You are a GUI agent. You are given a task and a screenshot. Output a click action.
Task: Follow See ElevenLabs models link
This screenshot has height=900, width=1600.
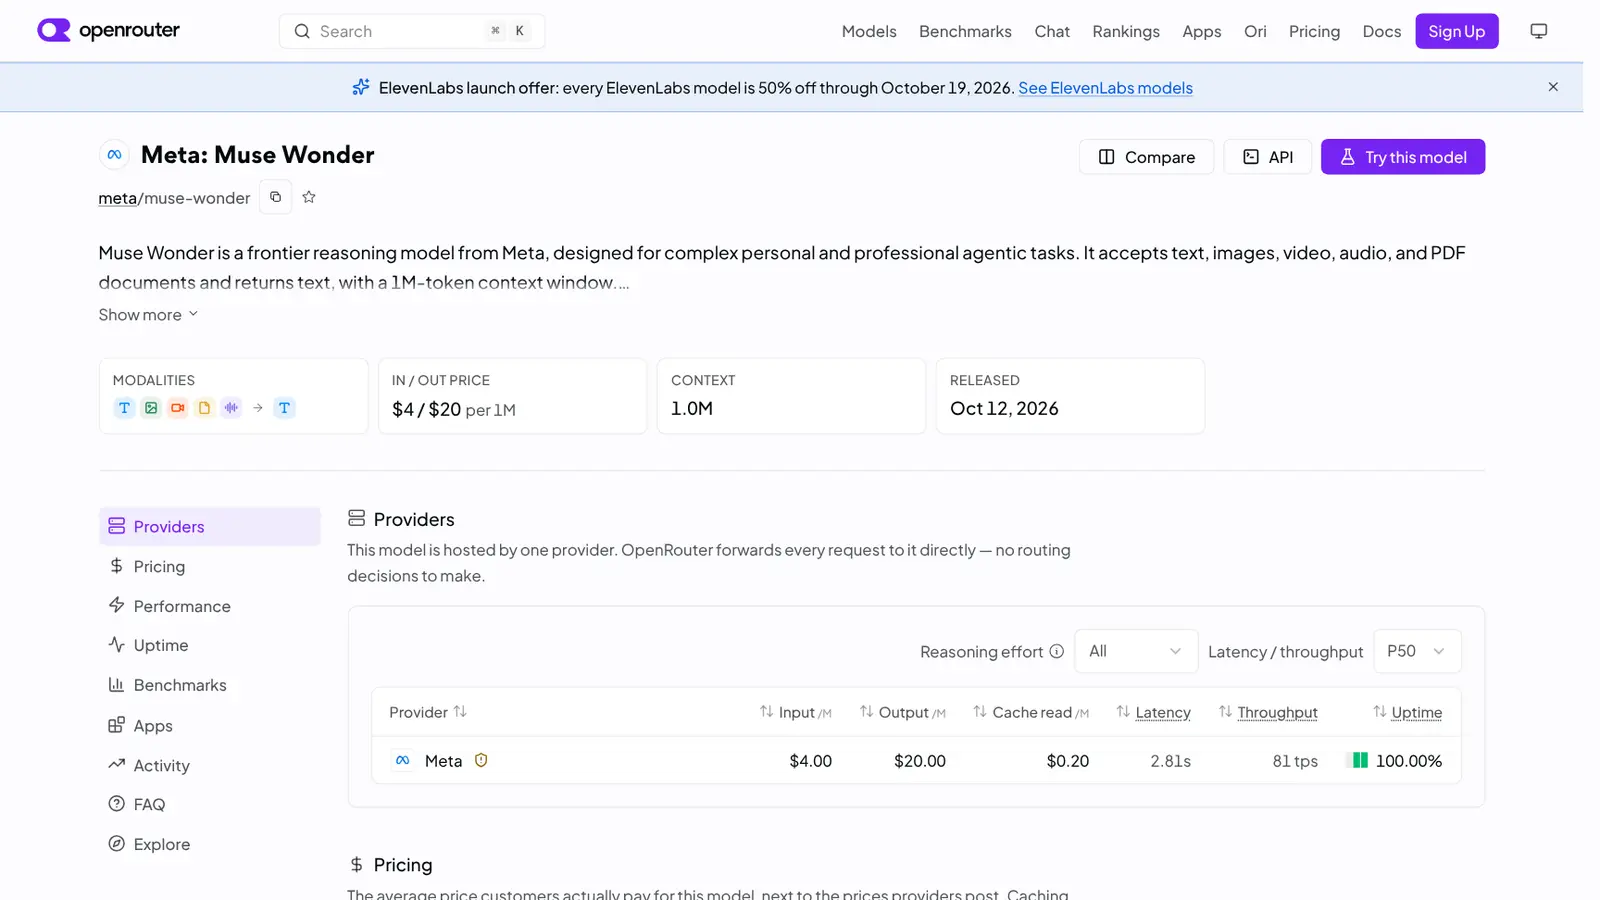[x=1105, y=88]
